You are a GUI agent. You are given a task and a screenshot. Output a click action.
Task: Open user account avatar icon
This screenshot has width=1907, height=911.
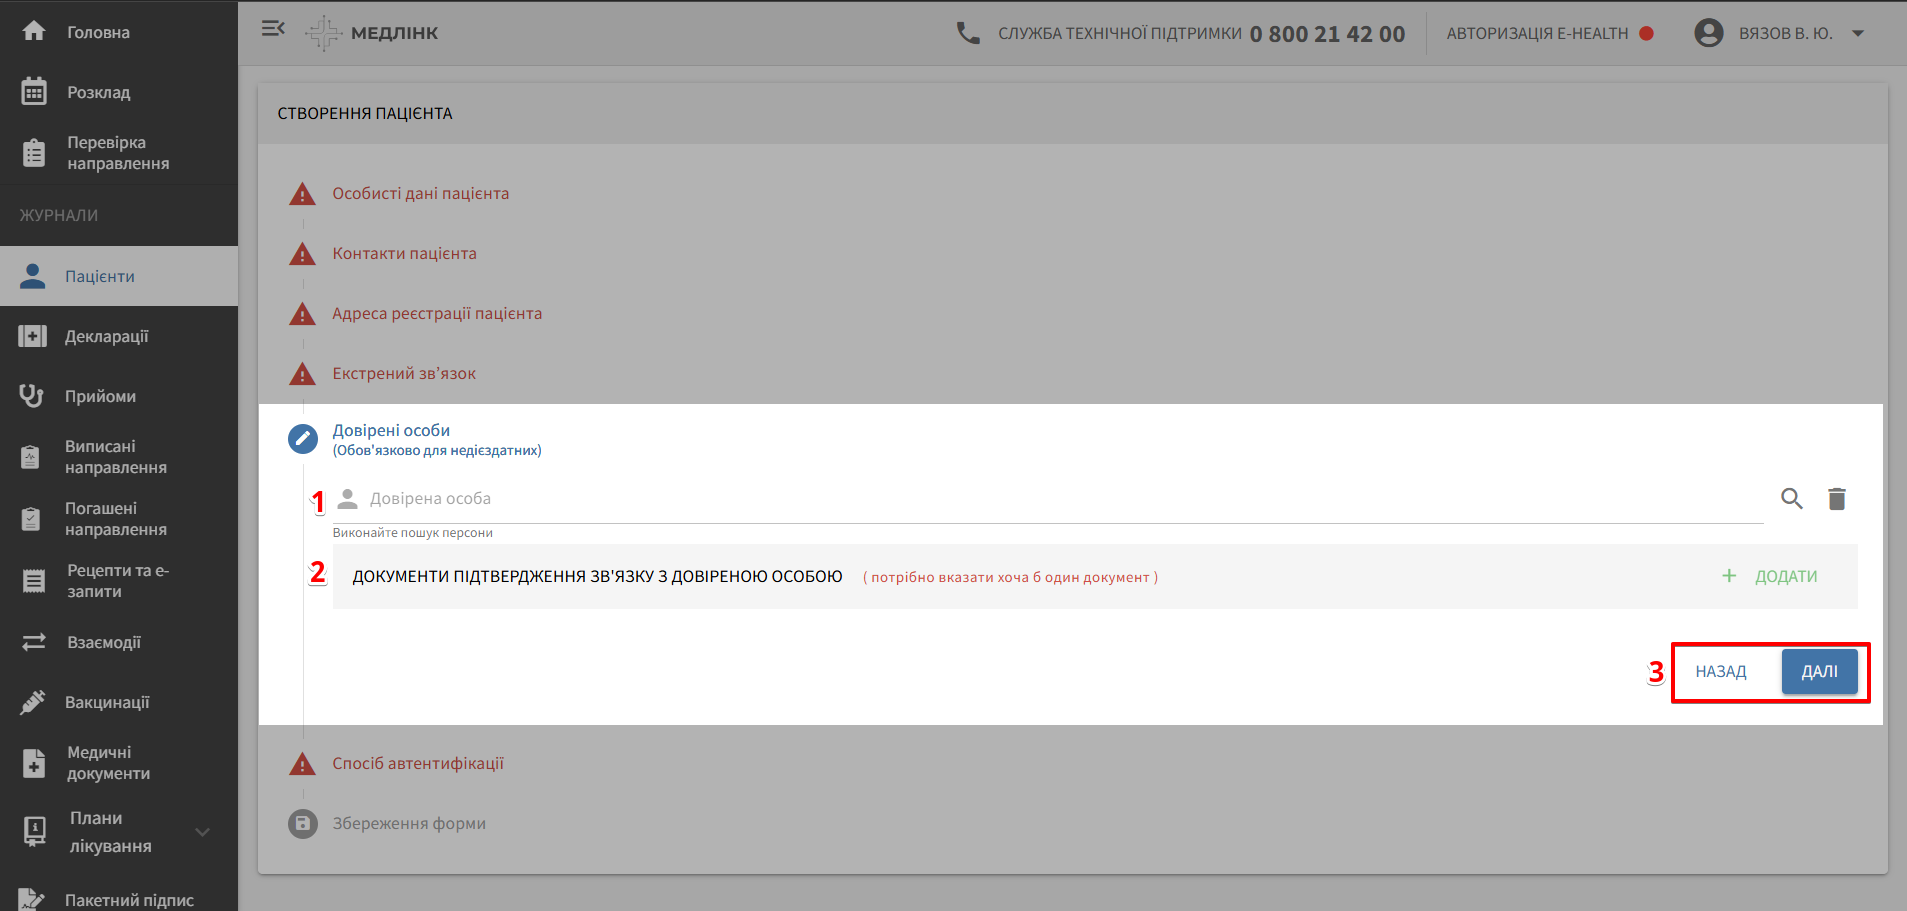[x=1709, y=33]
